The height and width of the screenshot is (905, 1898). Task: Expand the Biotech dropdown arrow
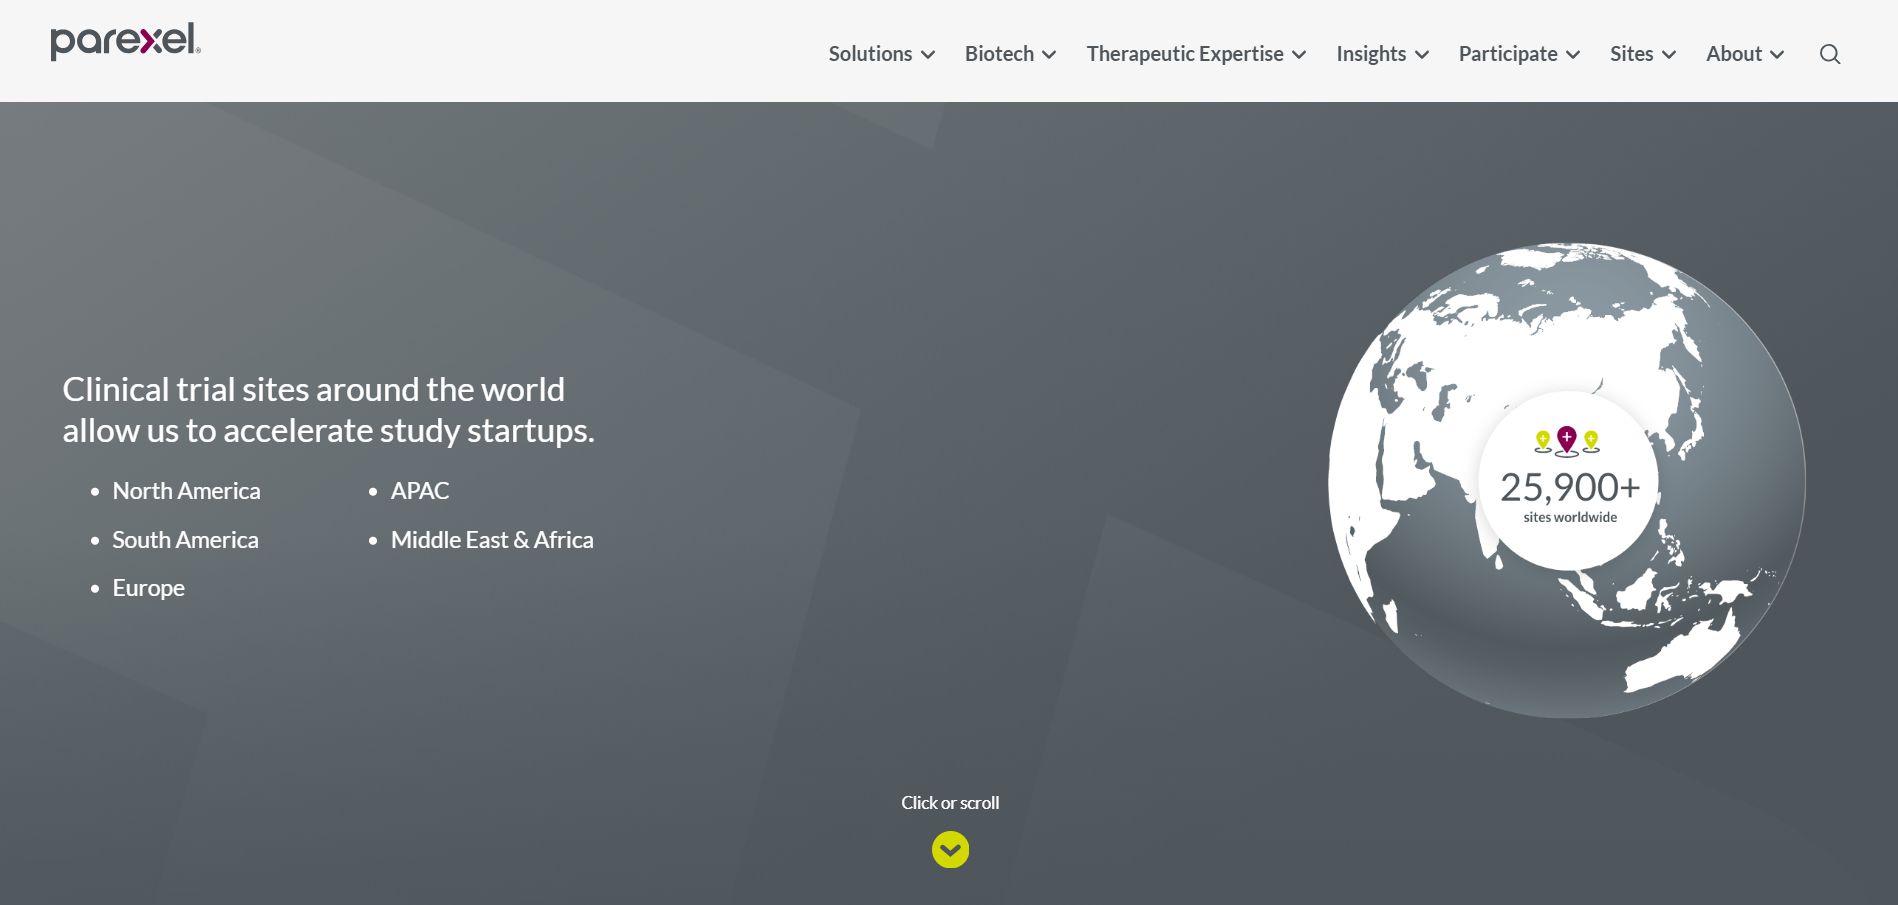[x=1049, y=55]
